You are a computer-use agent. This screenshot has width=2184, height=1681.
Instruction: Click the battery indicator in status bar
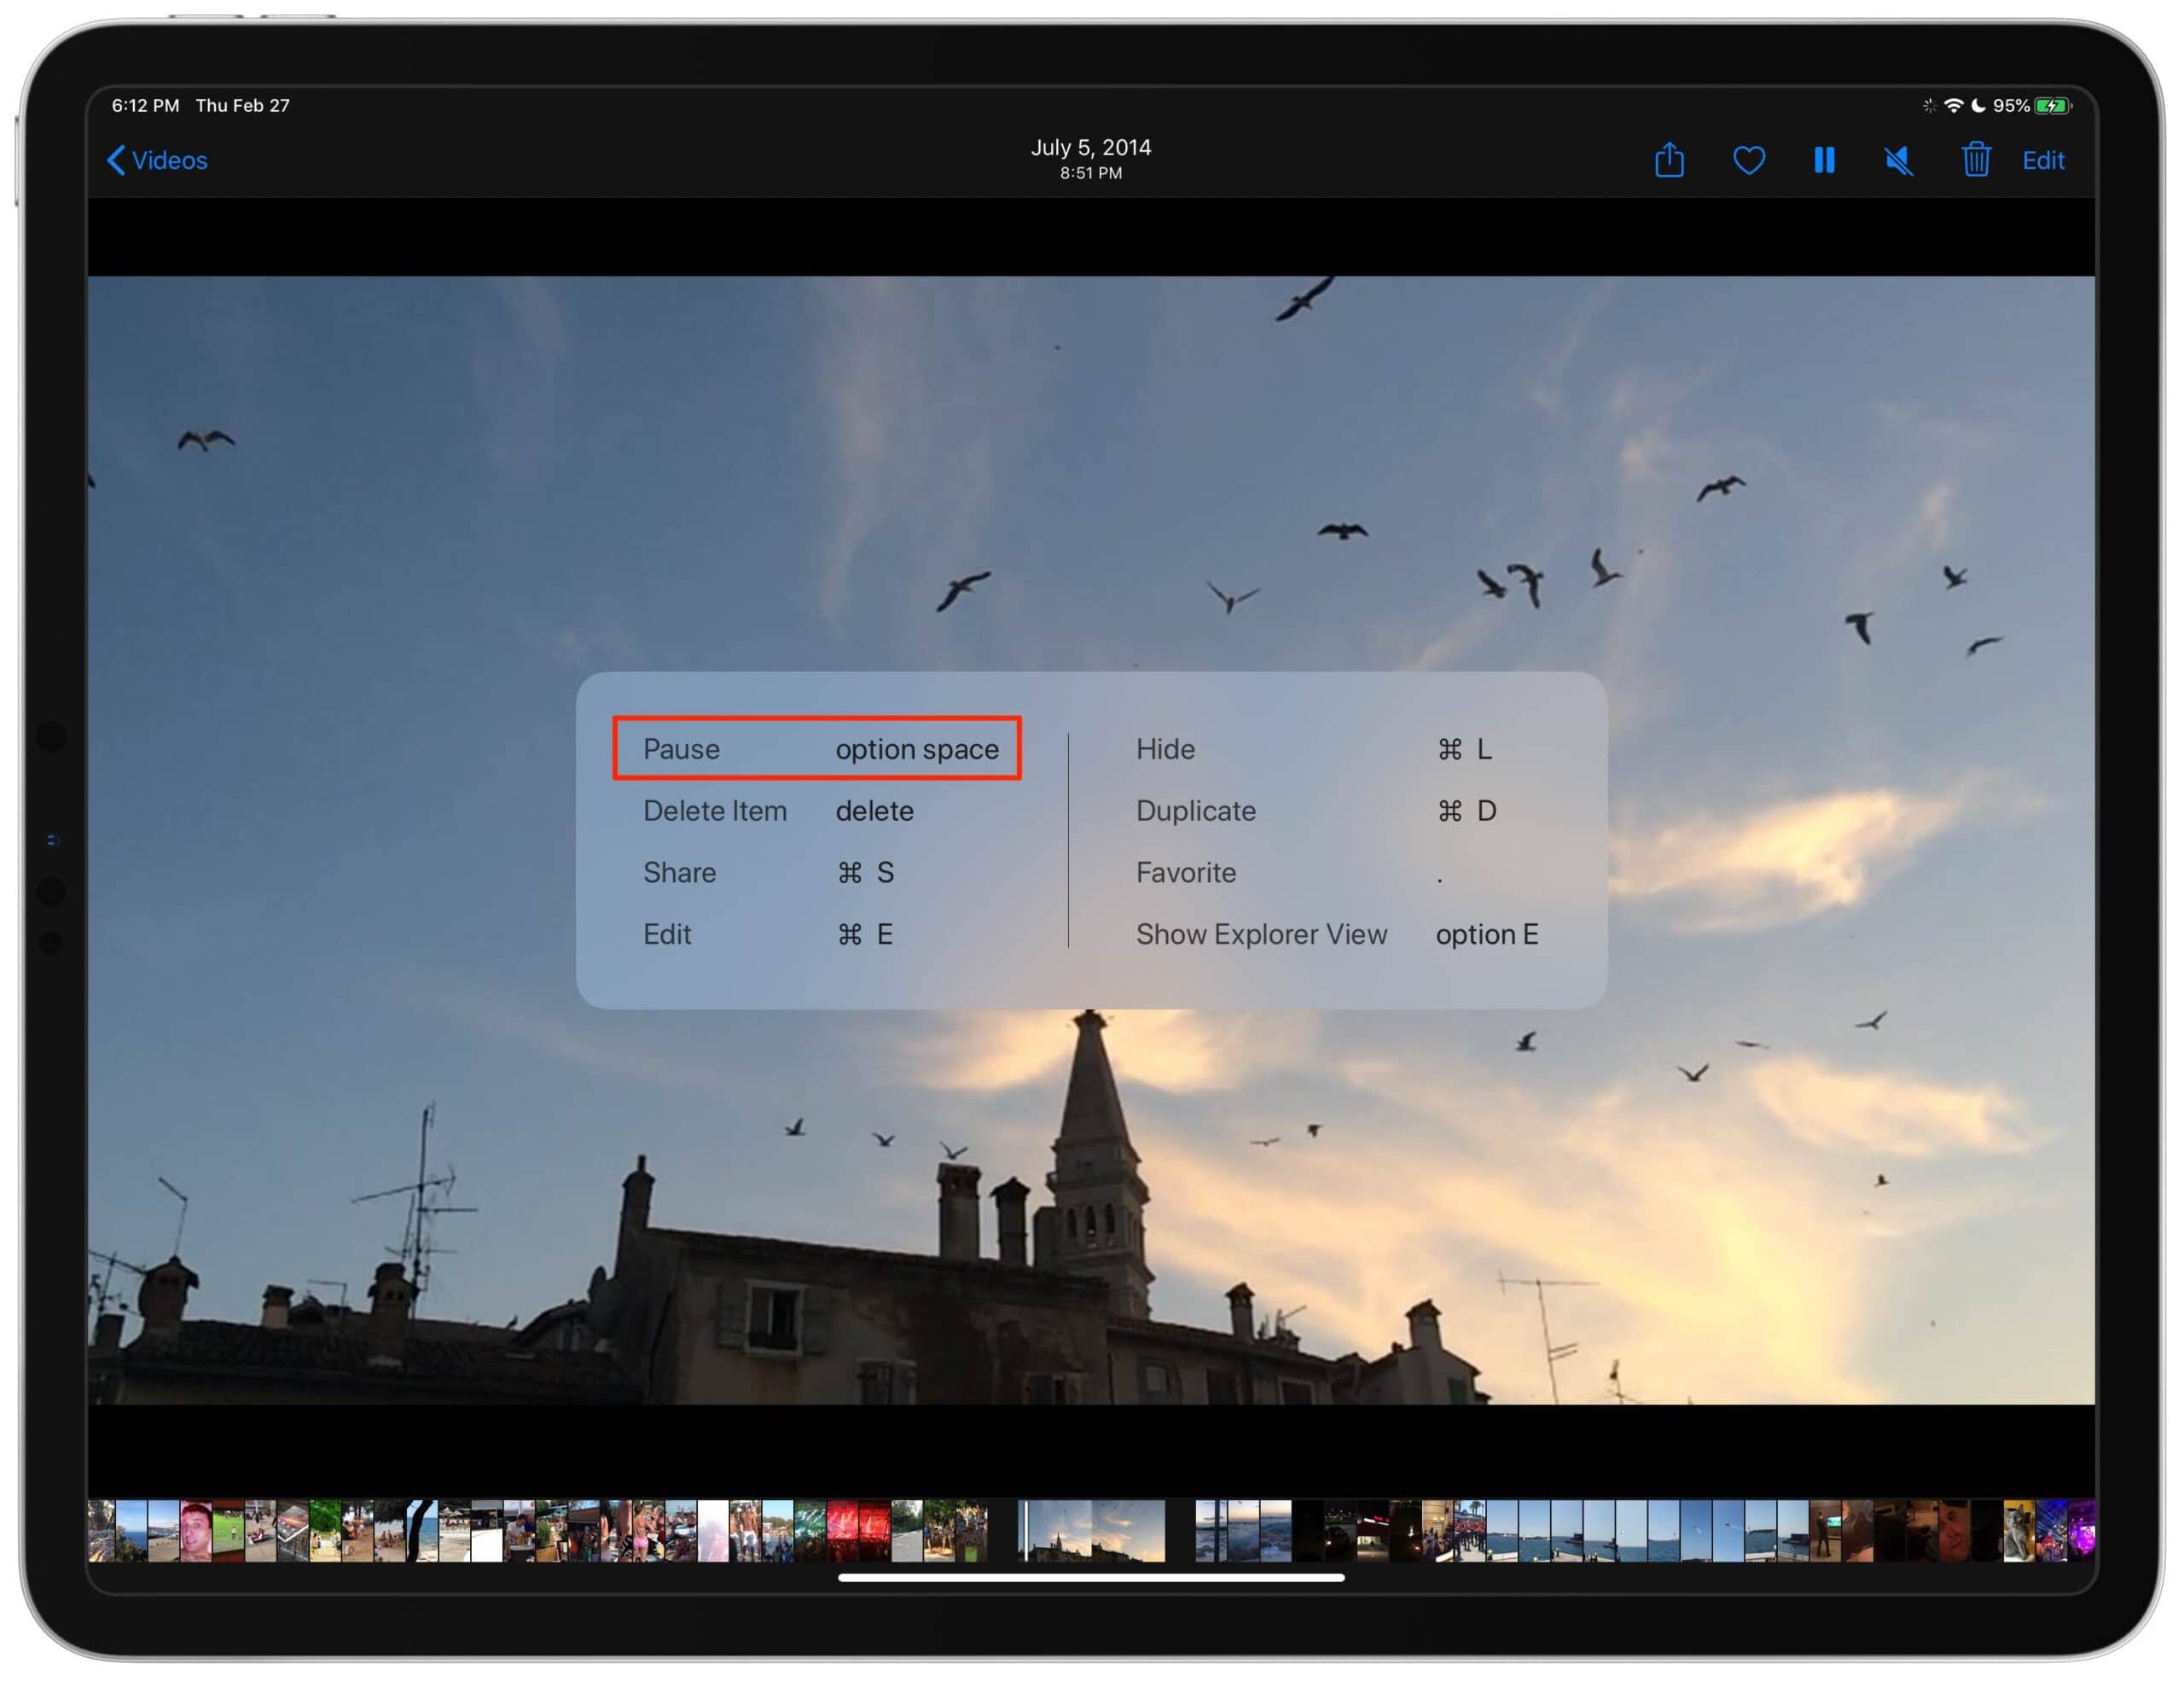(x=2052, y=105)
